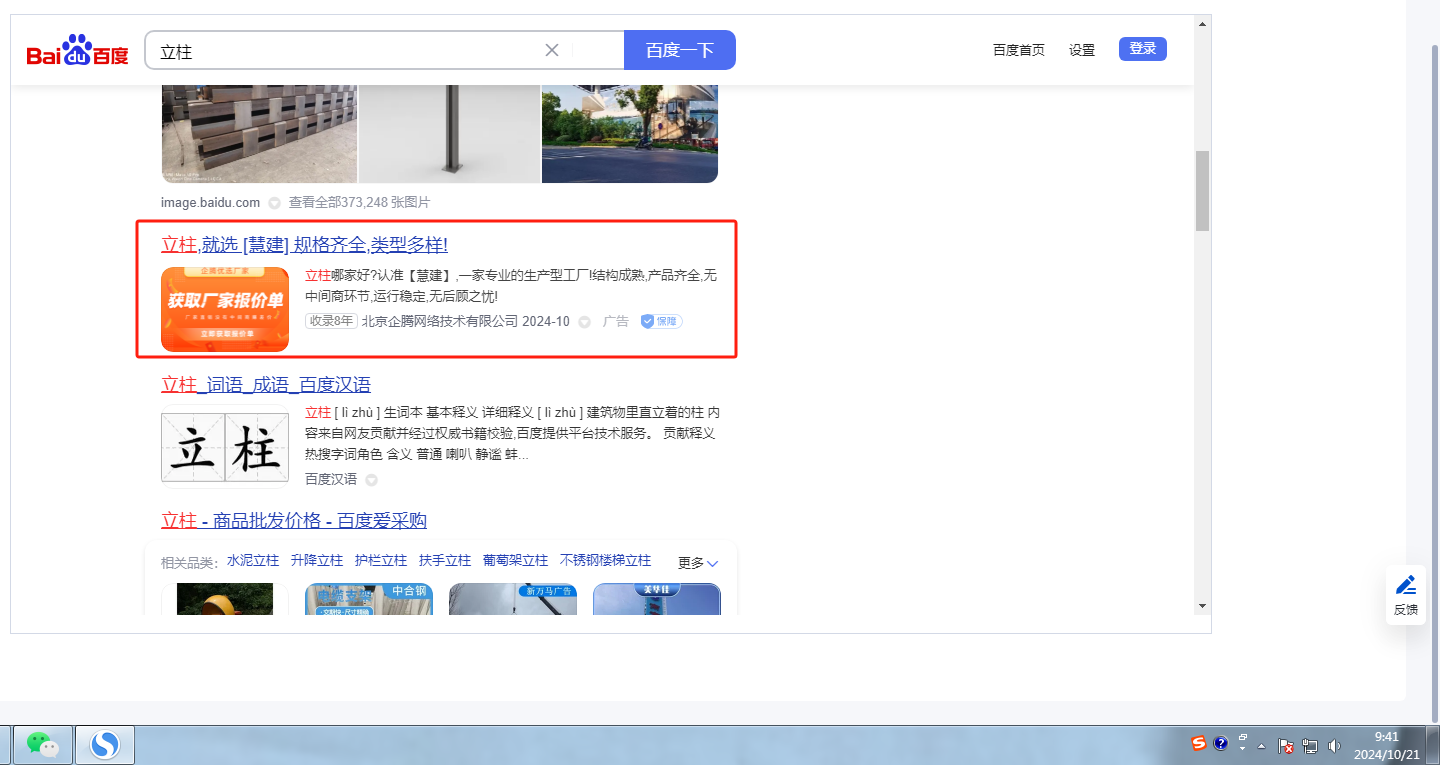Open the 立柱_词语_成语_百度汉语 result
The height and width of the screenshot is (765, 1440).
pyautogui.click(x=266, y=385)
